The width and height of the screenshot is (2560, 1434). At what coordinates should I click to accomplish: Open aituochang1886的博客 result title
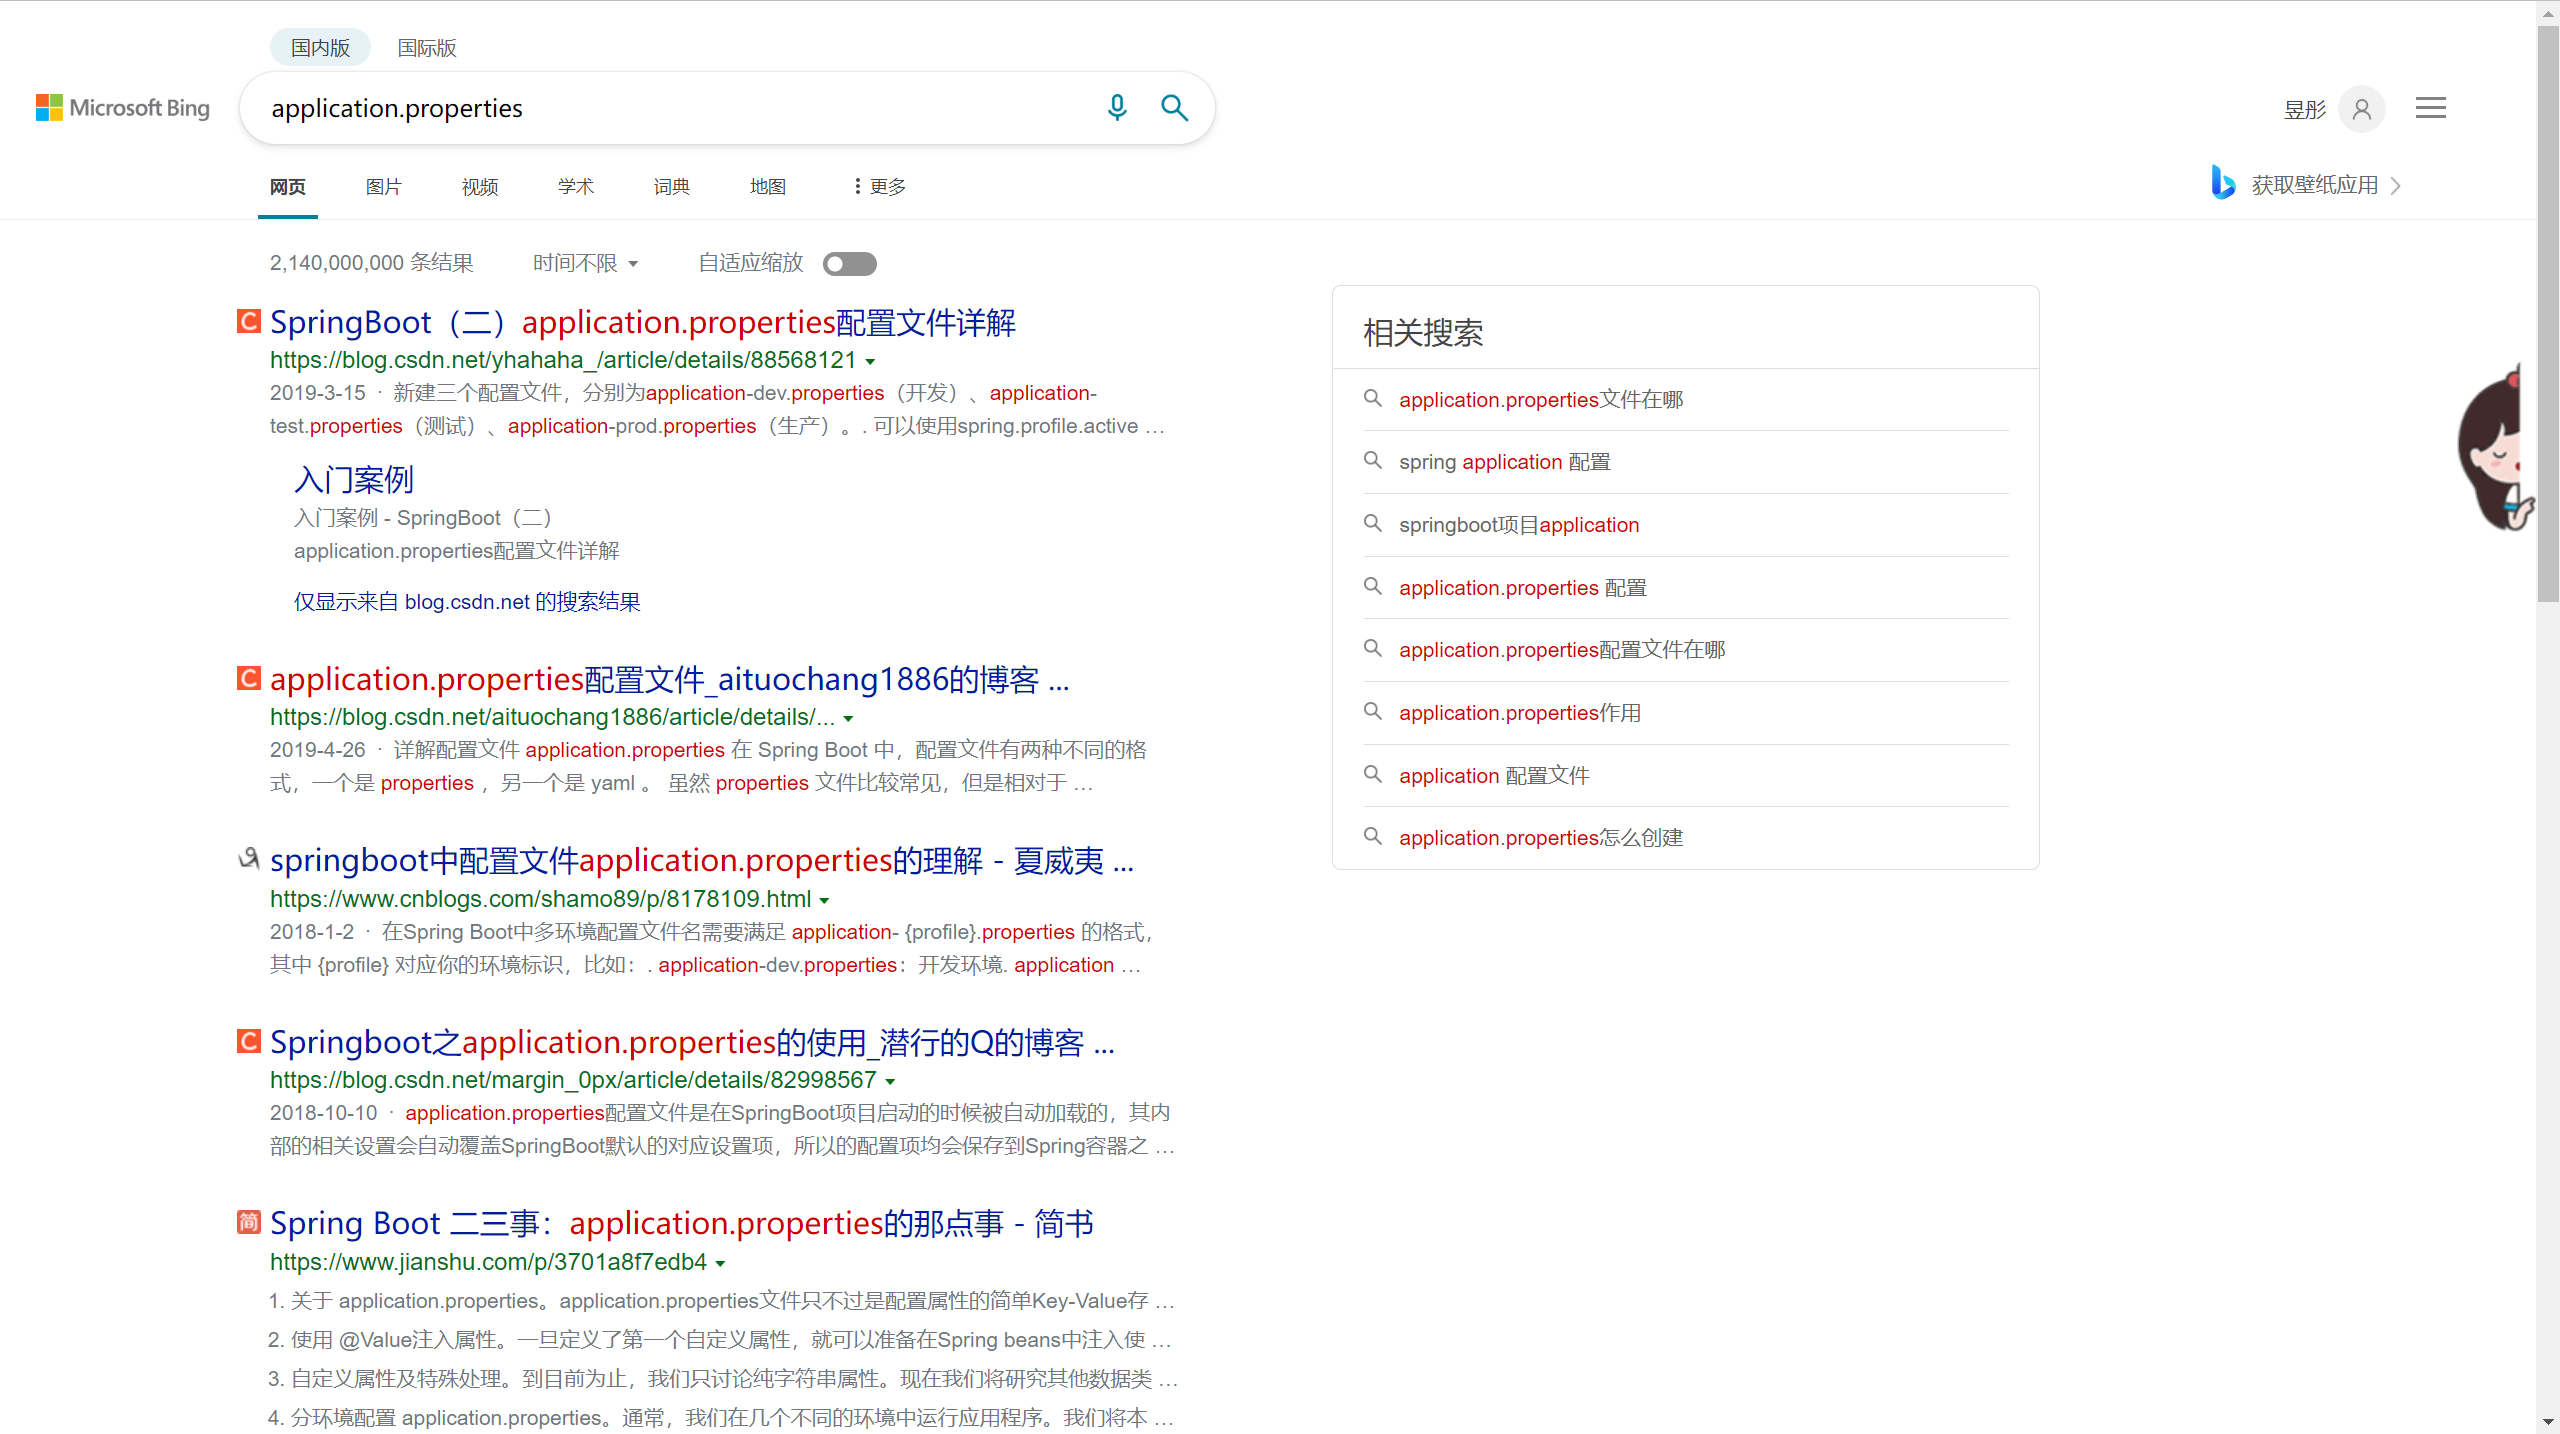pos(670,679)
